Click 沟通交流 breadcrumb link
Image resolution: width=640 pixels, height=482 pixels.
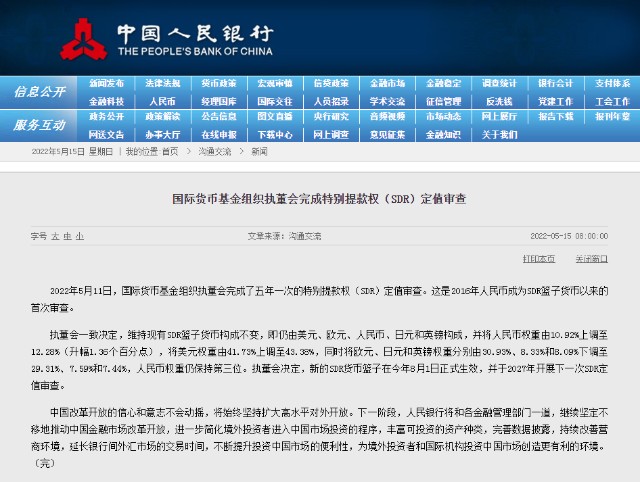(215, 152)
